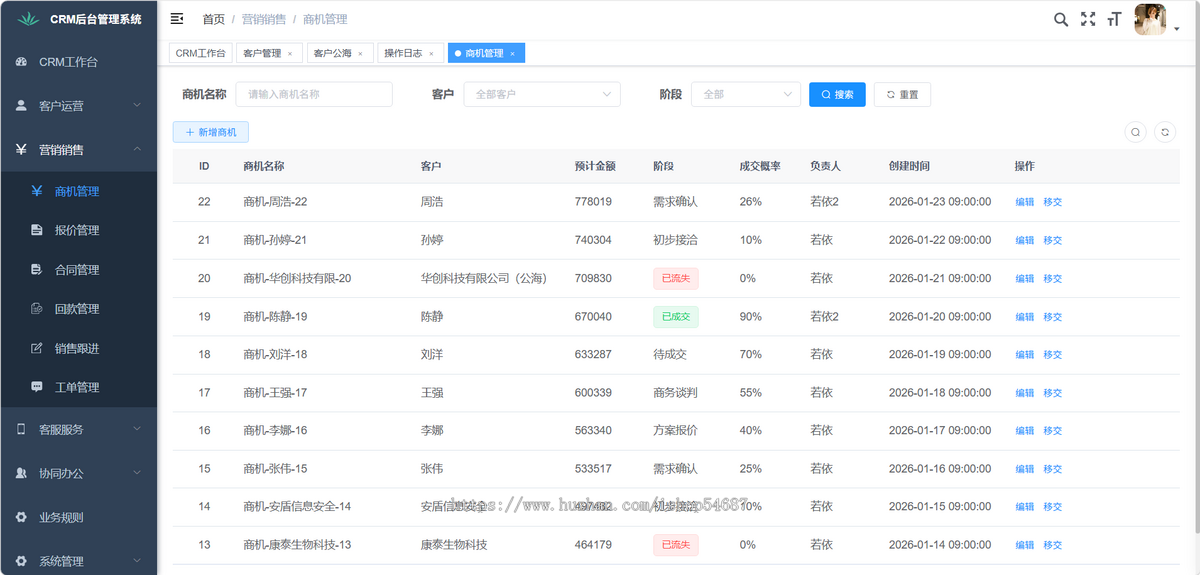Click the amount 778019
This screenshot has height=575, width=1200.
[593, 202]
